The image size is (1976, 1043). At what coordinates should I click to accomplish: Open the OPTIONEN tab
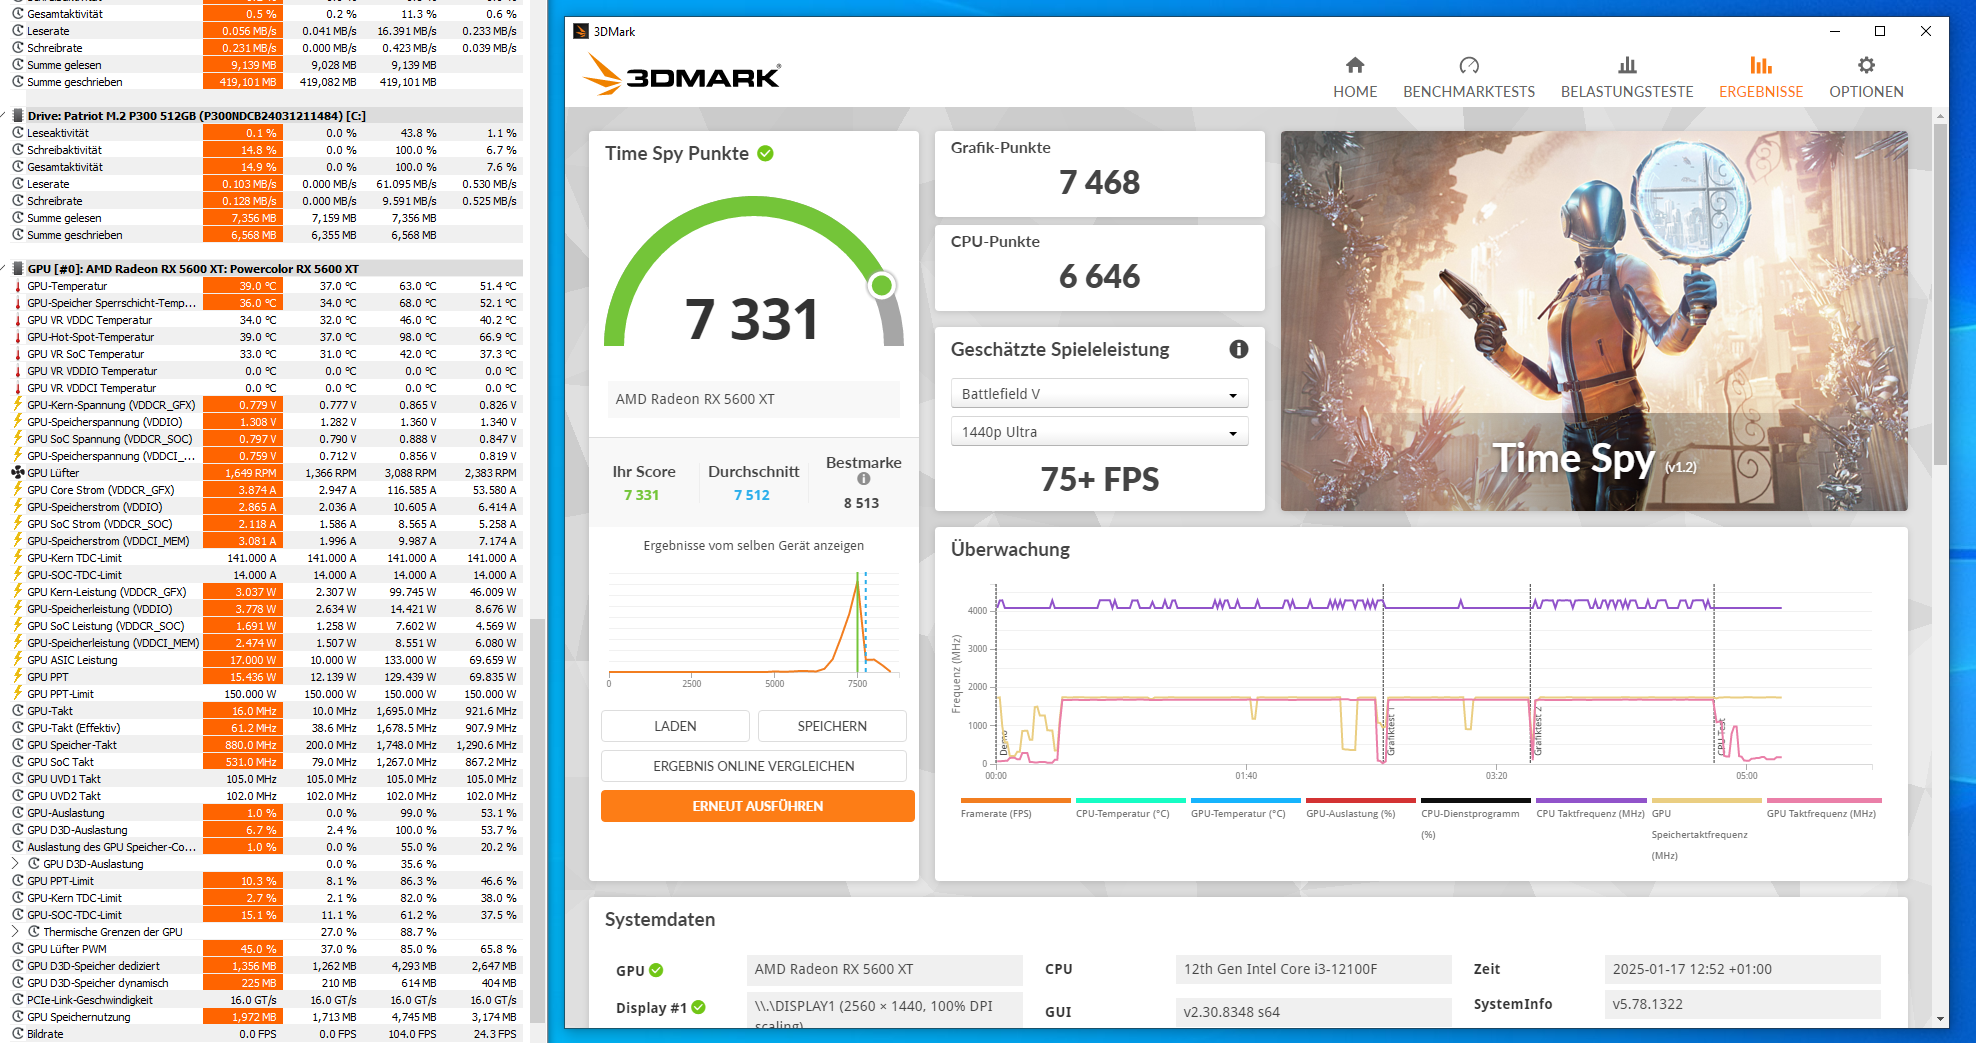click(1866, 77)
